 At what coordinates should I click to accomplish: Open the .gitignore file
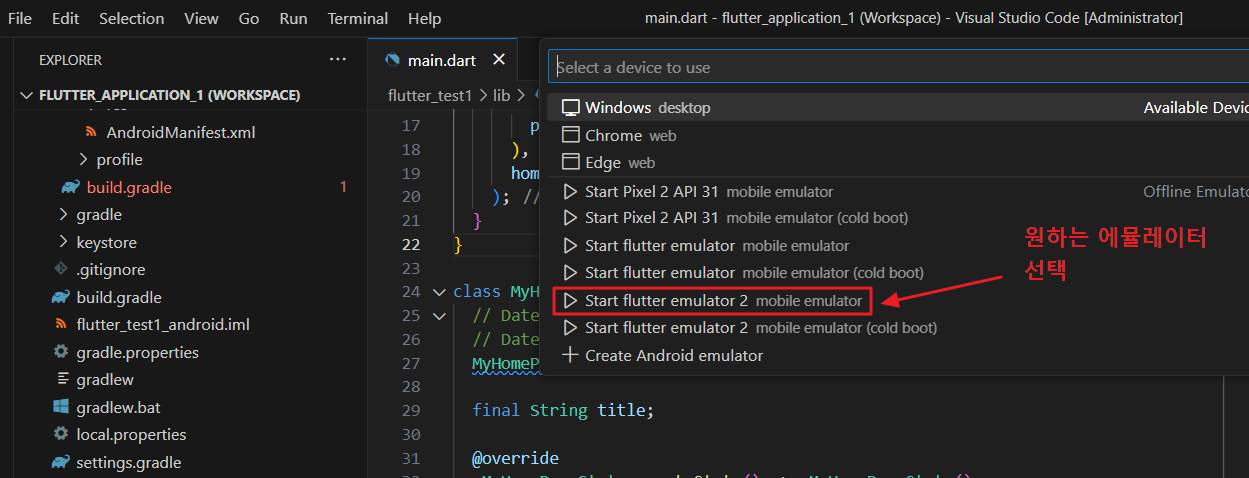(111, 270)
